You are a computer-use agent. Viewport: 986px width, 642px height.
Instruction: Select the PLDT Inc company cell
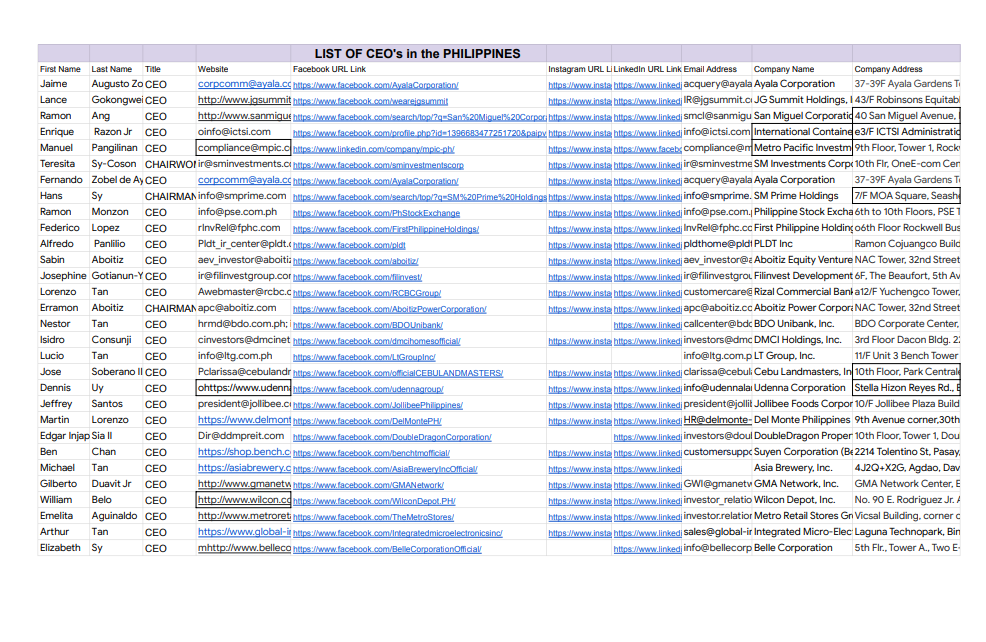802,244
